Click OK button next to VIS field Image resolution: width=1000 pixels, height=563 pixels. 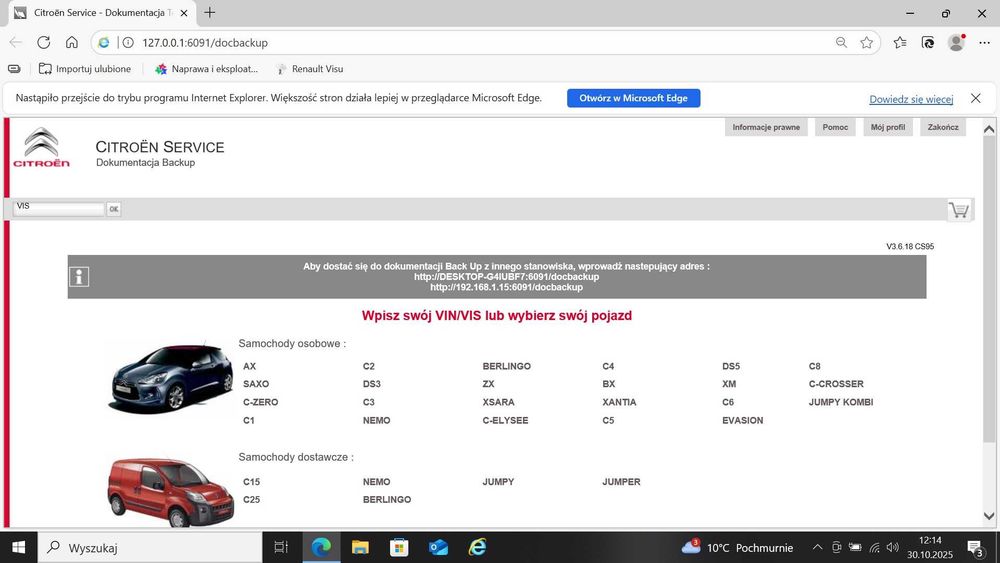click(114, 208)
